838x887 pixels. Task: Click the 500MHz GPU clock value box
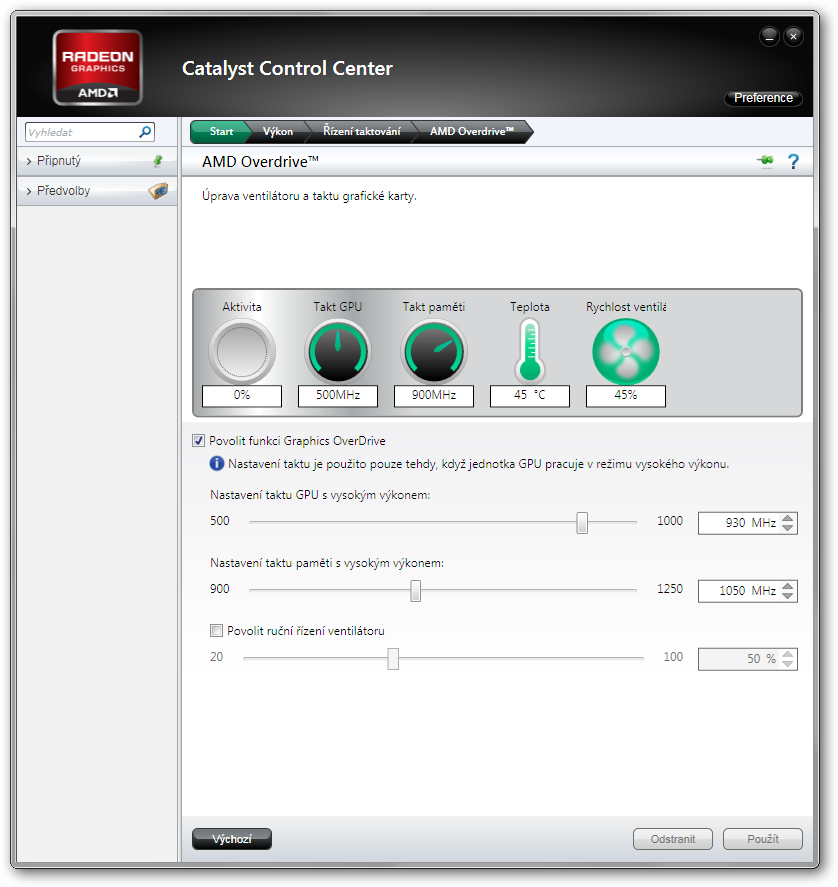(338, 395)
